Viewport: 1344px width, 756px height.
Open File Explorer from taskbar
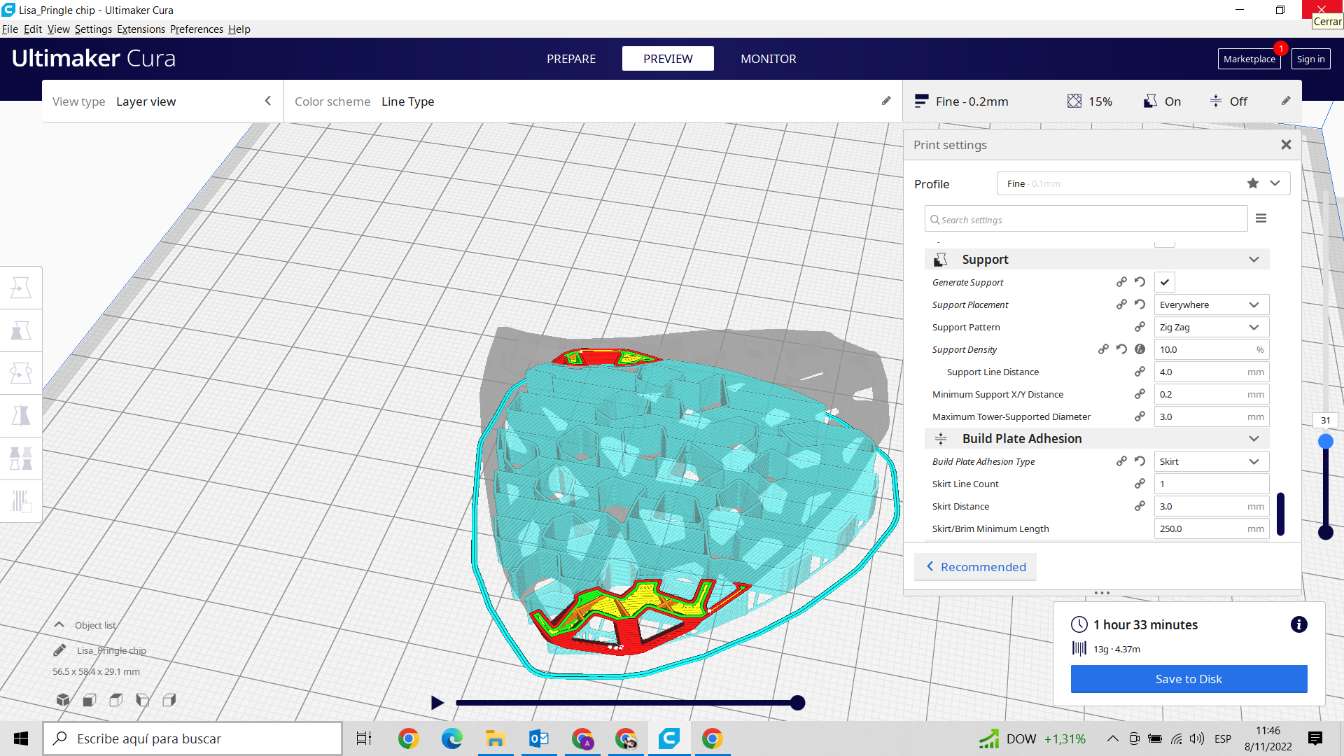click(495, 739)
